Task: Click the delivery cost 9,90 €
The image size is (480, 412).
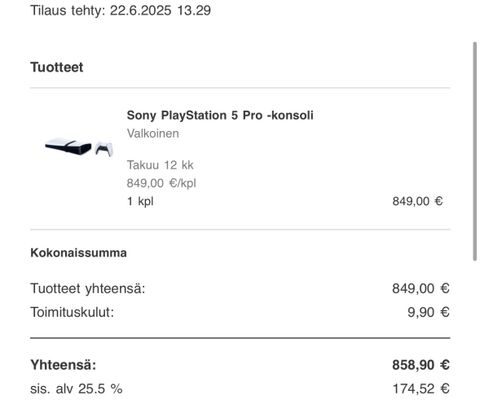Action: (428, 312)
